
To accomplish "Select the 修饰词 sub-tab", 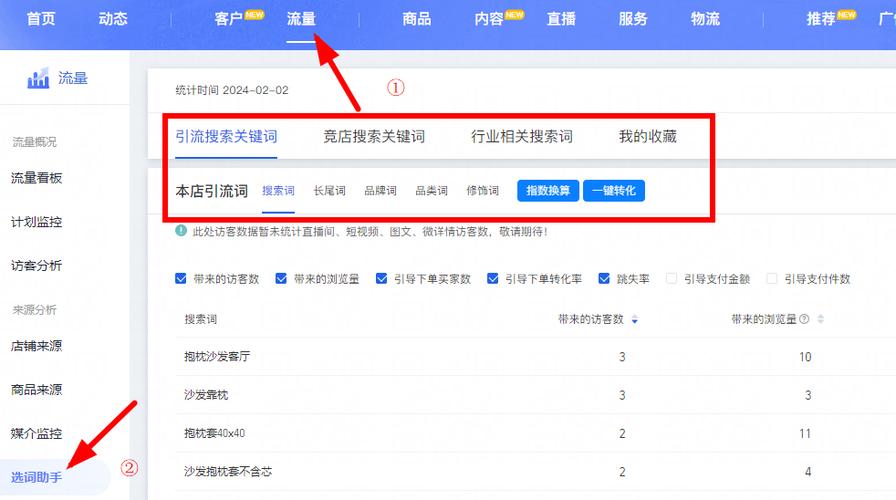I will point(482,191).
